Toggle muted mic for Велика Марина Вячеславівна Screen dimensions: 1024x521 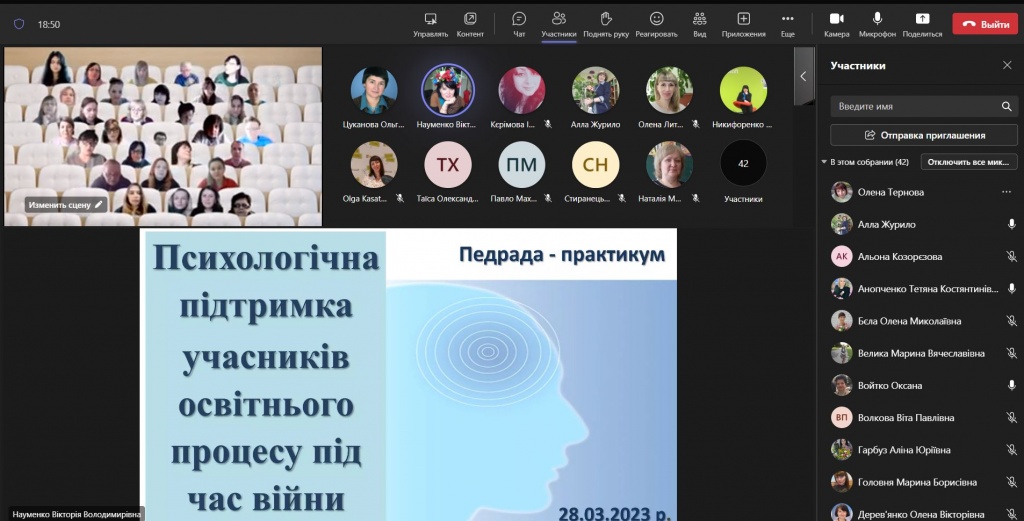pos(1011,353)
